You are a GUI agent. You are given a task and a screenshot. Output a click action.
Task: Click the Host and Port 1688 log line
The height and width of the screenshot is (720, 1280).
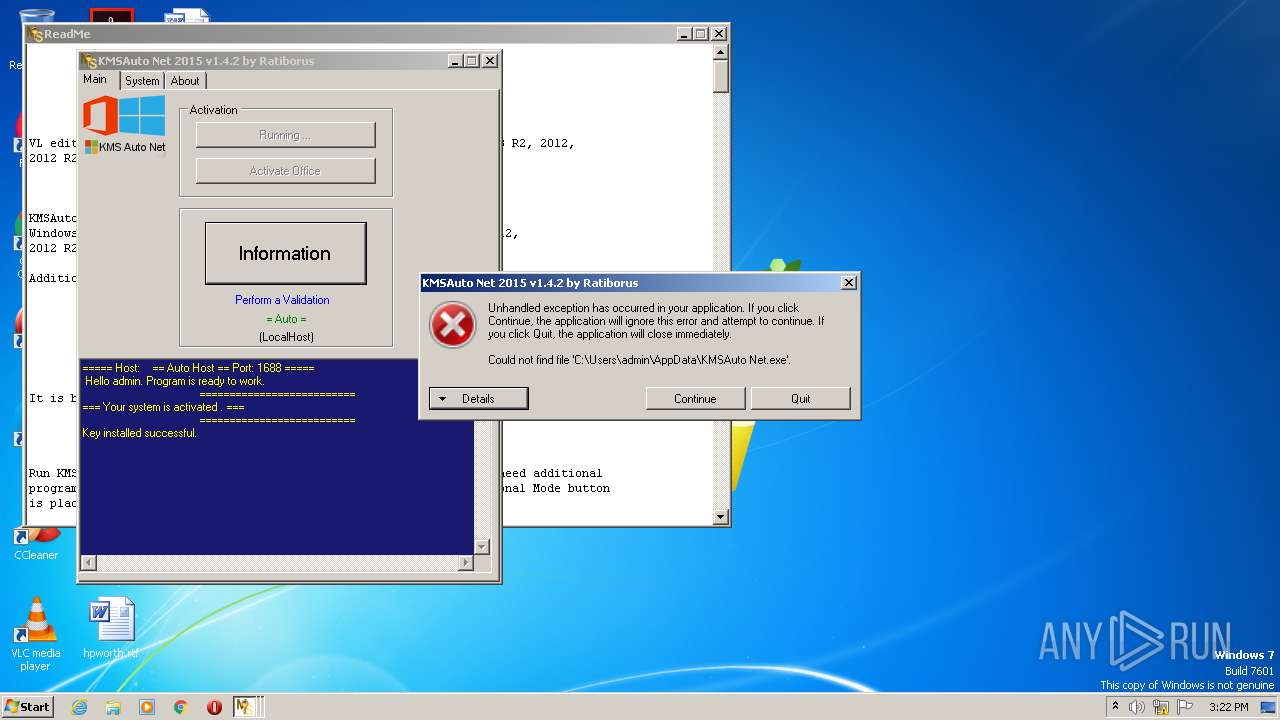pos(198,368)
